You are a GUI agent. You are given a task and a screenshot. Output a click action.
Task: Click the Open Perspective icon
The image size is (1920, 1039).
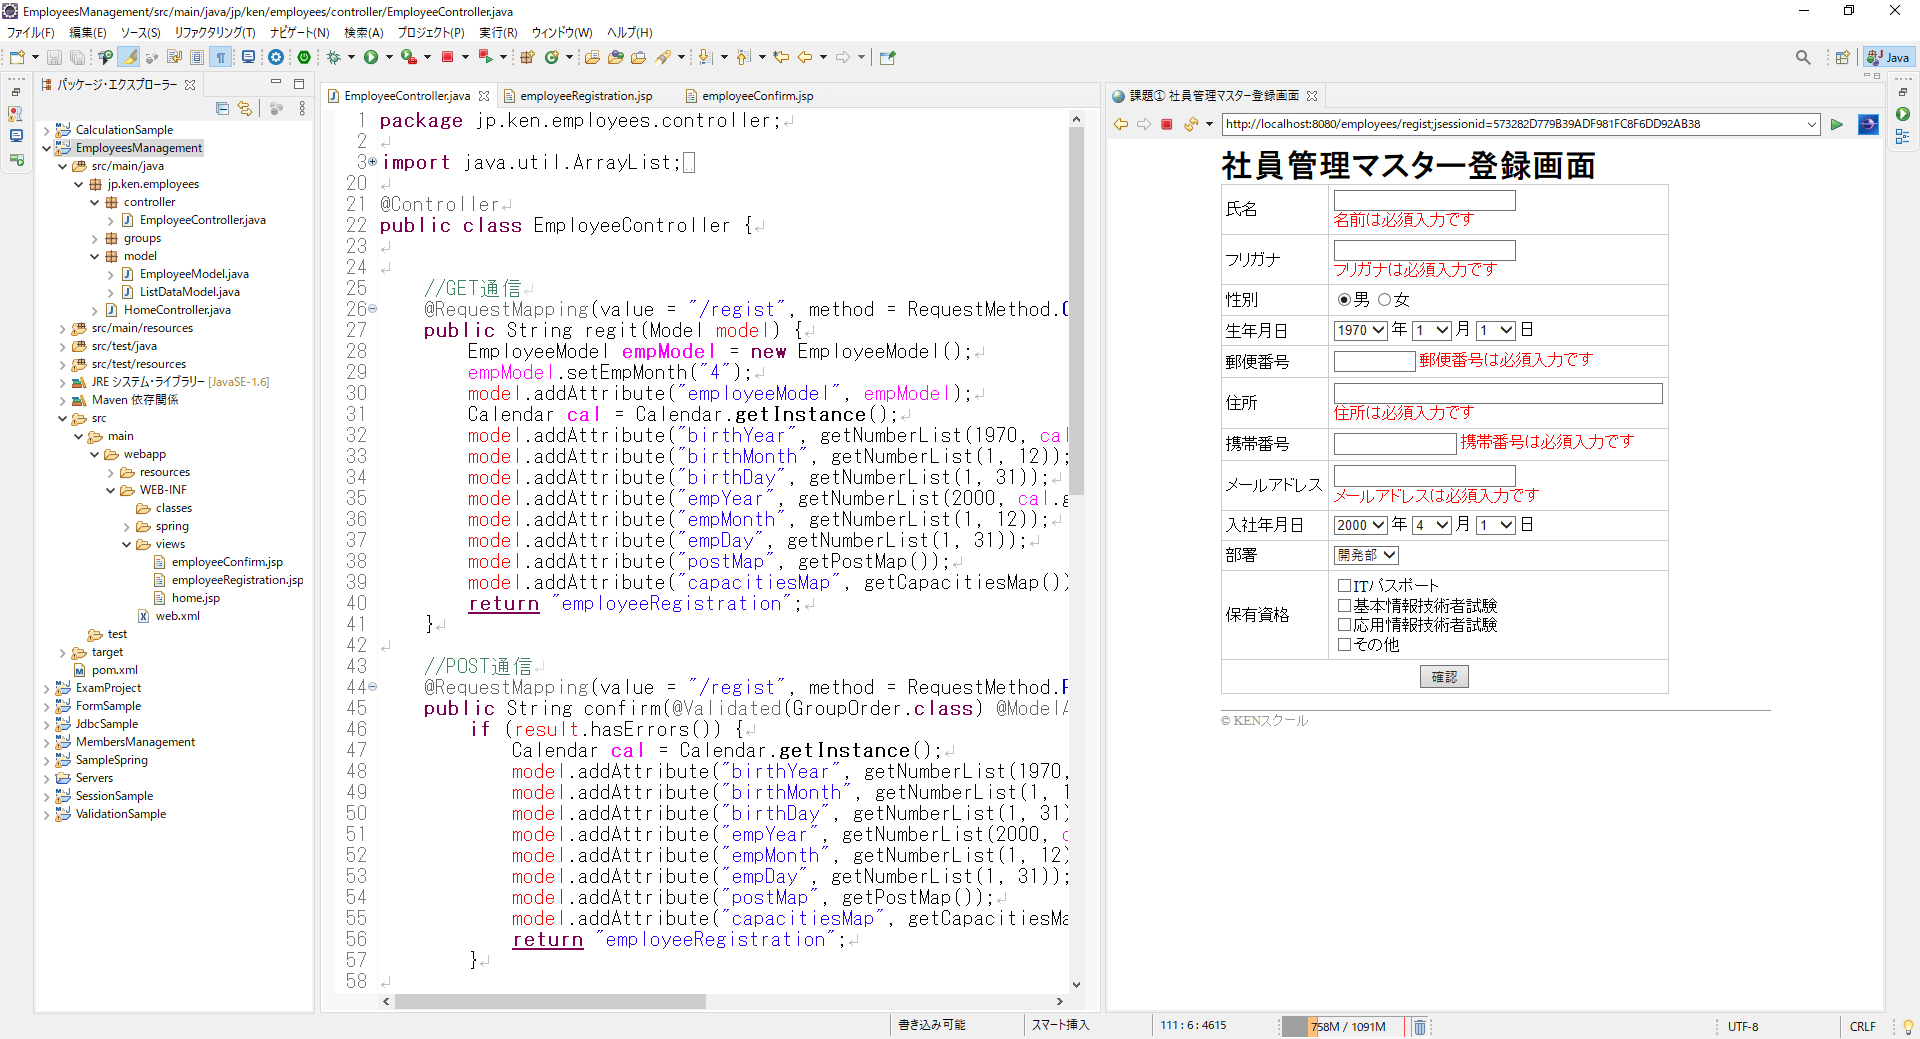[1842, 57]
